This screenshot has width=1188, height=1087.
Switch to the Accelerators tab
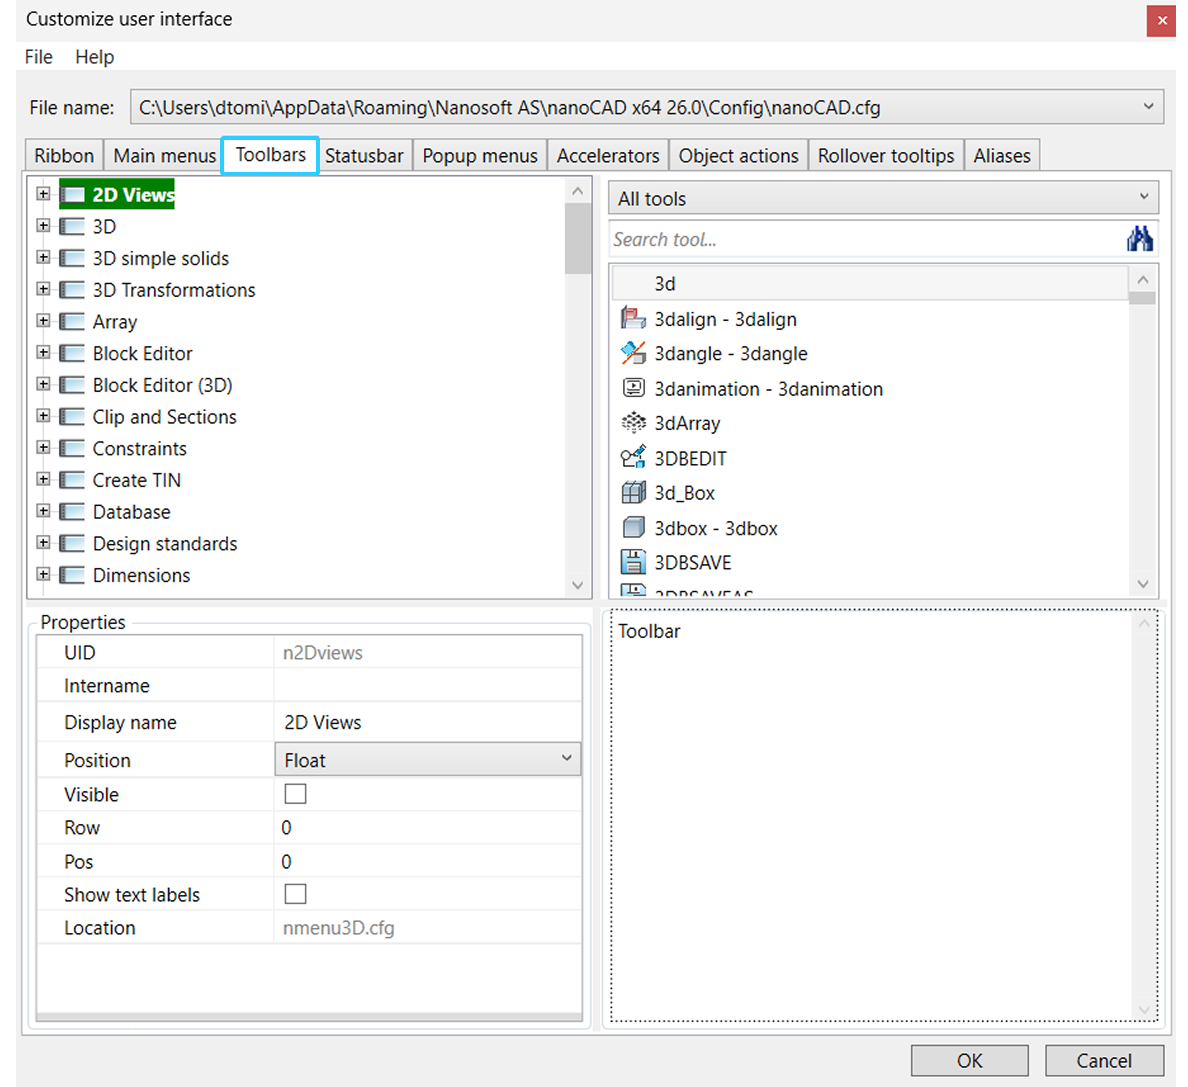click(x=608, y=155)
